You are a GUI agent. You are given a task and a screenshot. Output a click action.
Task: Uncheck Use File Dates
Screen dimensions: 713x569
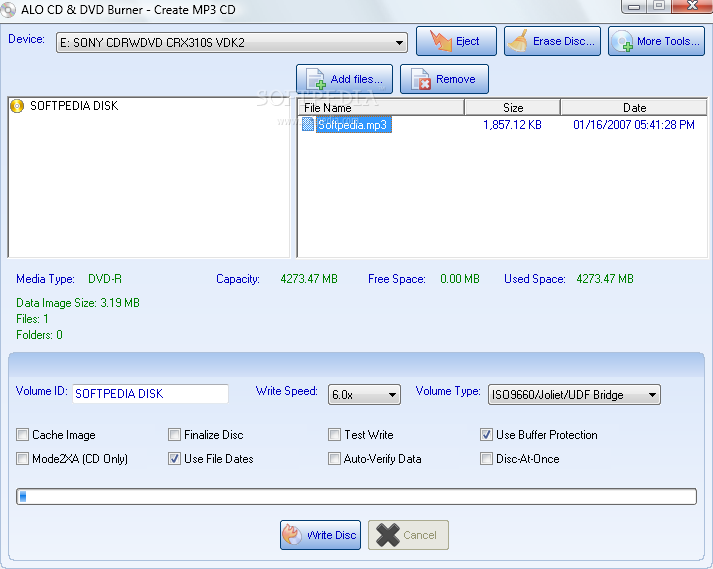[174, 458]
